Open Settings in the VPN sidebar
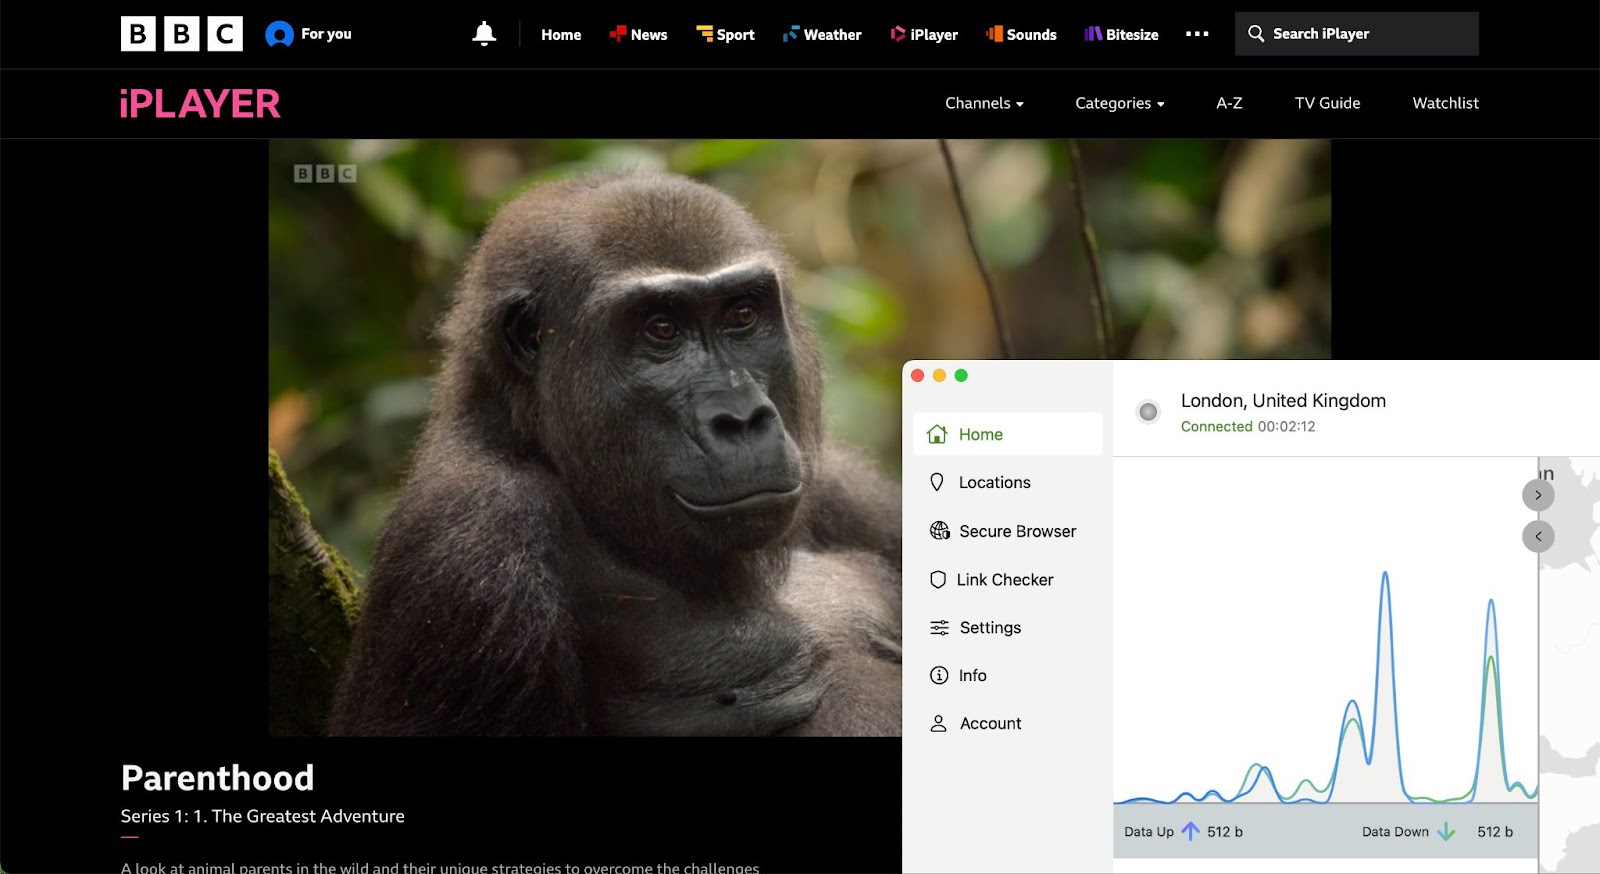 (x=1007, y=628)
